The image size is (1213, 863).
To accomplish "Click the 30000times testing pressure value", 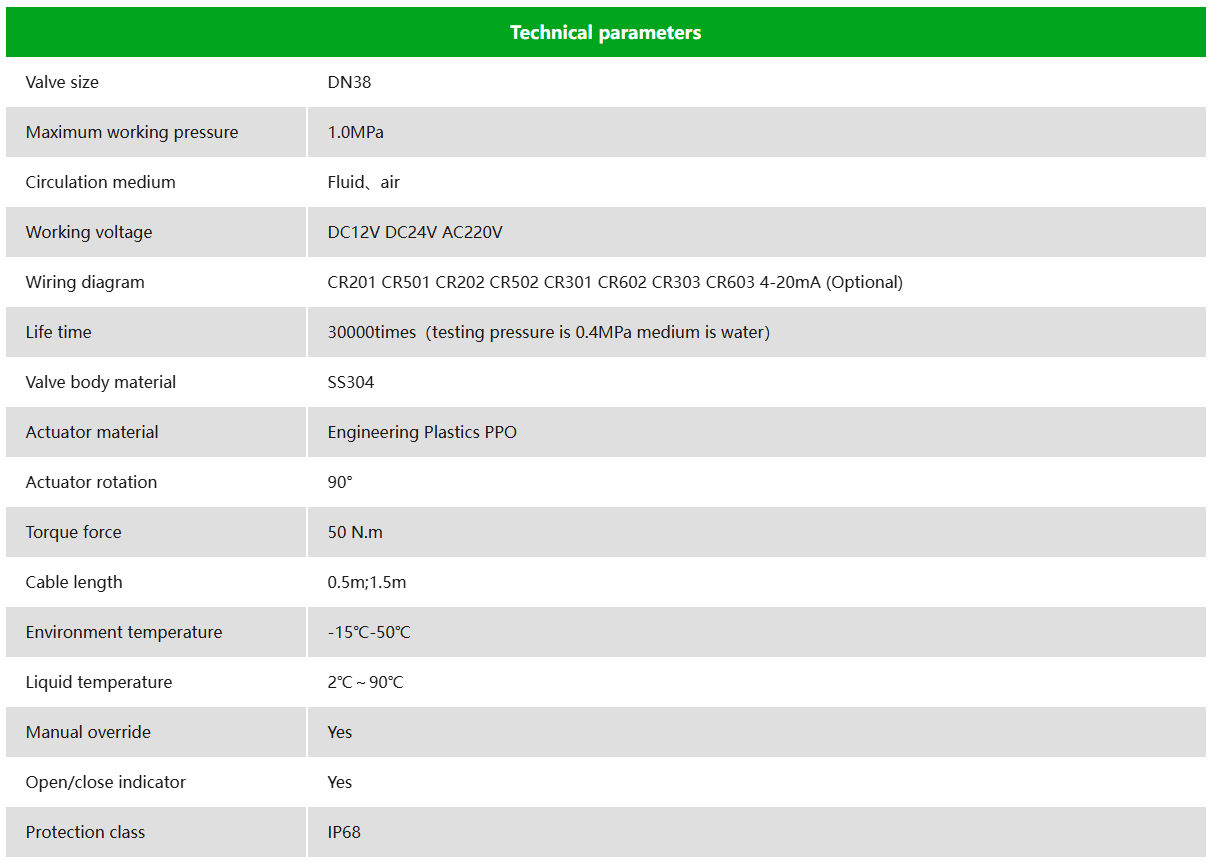I will tap(549, 332).
